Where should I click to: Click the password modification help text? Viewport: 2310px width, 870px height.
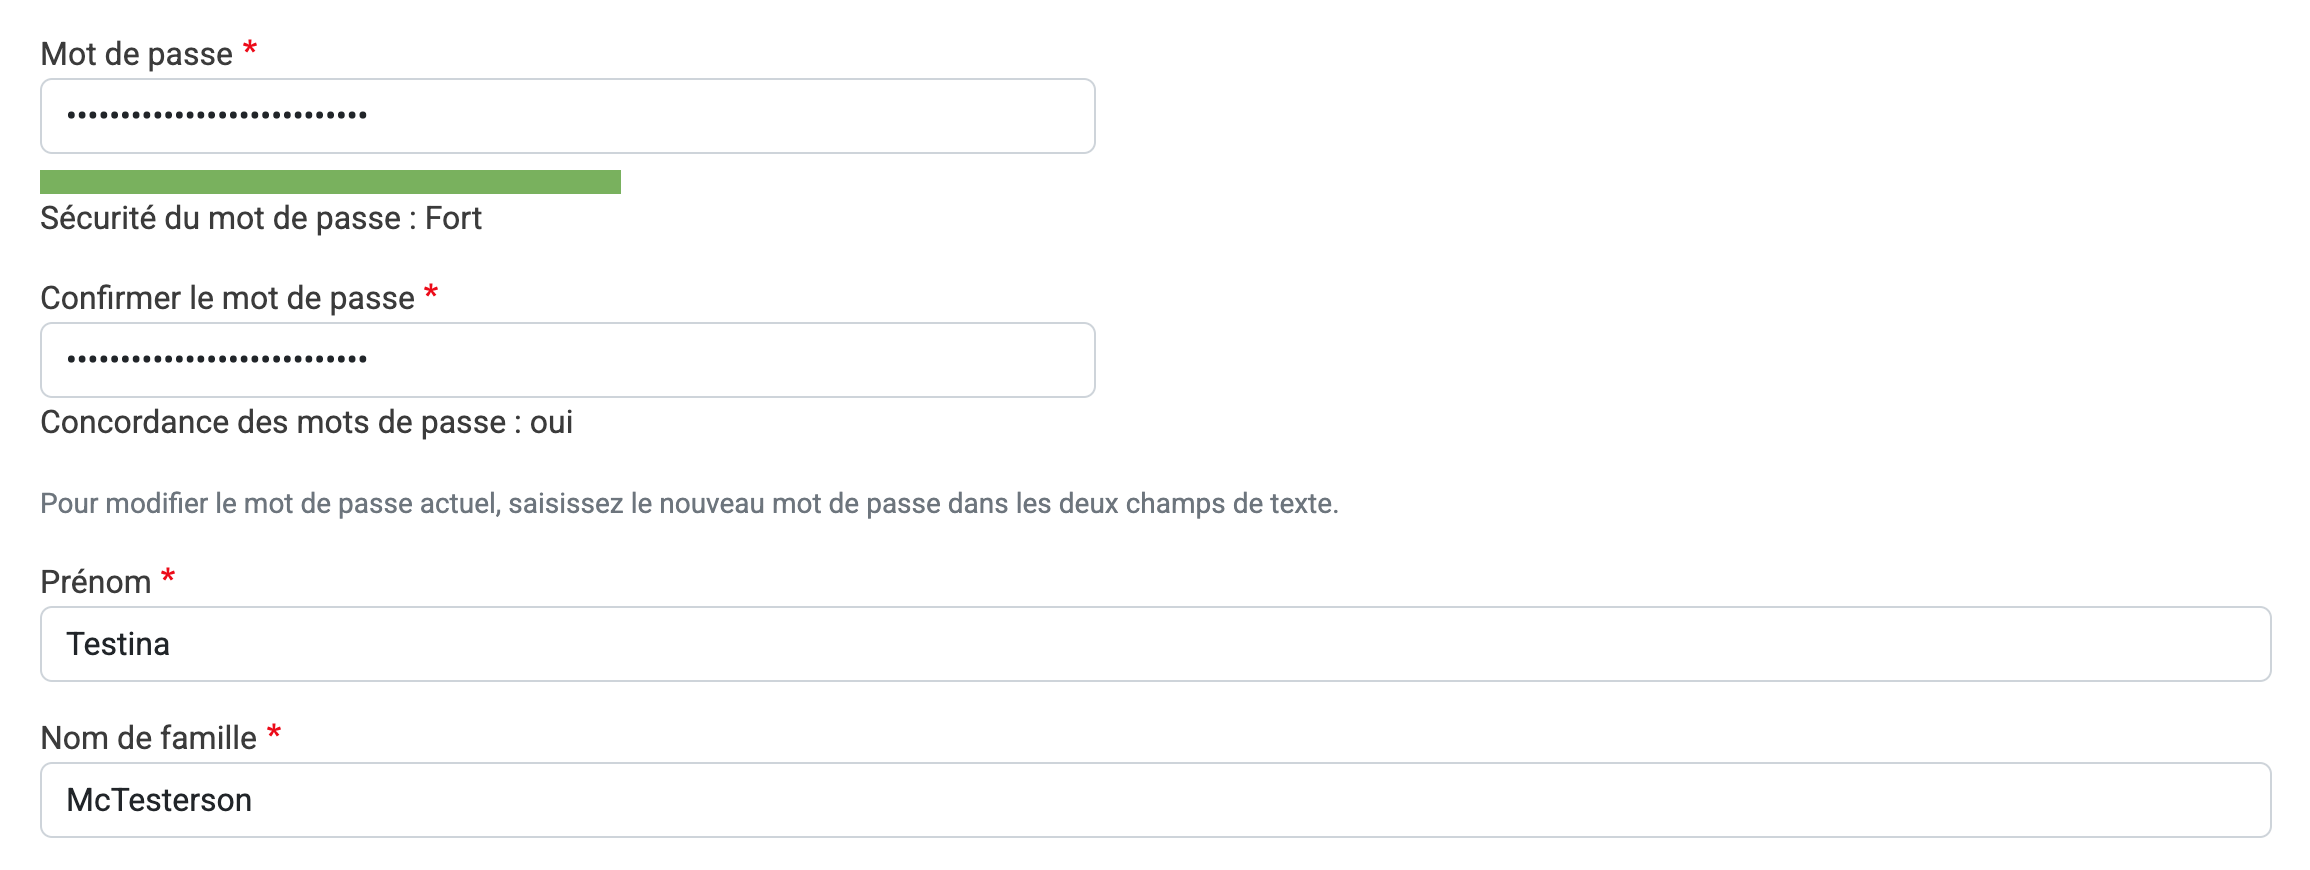pyautogui.click(x=690, y=503)
